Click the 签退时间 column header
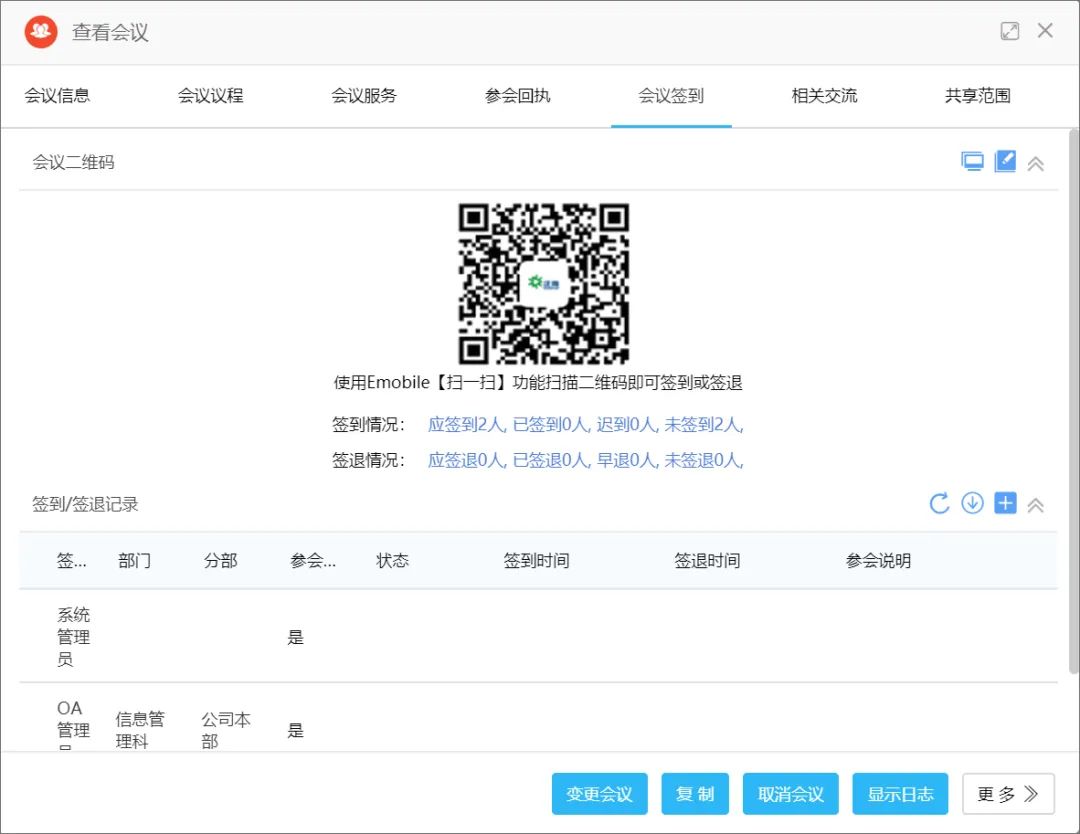This screenshot has height=834, width=1080. click(707, 561)
